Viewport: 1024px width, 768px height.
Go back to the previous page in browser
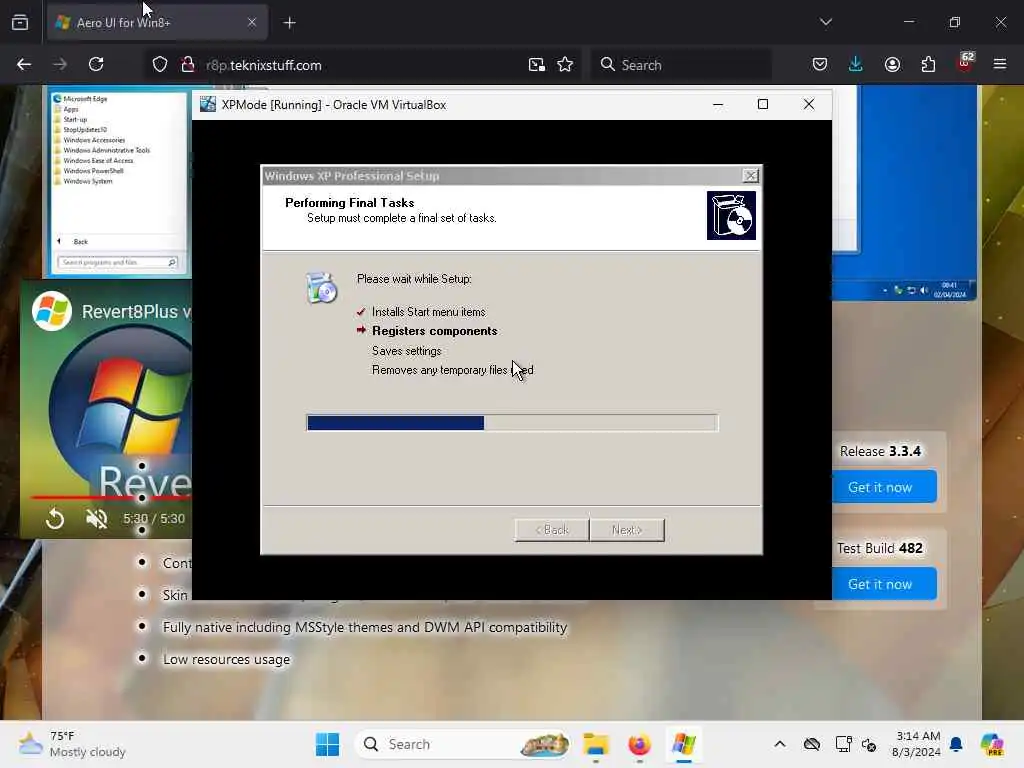coord(24,64)
